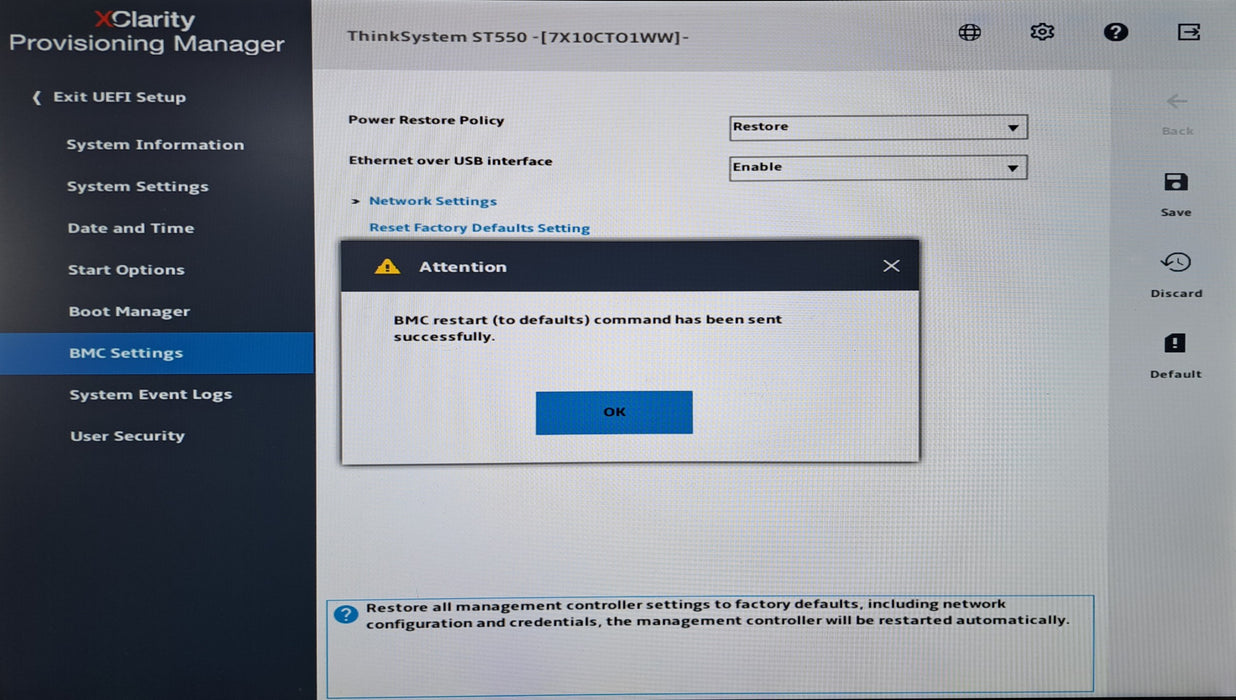Click the yellow warning triangle icon
Image resolution: width=1236 pixels, height=700 pixels.
click(x=387, y=267)
